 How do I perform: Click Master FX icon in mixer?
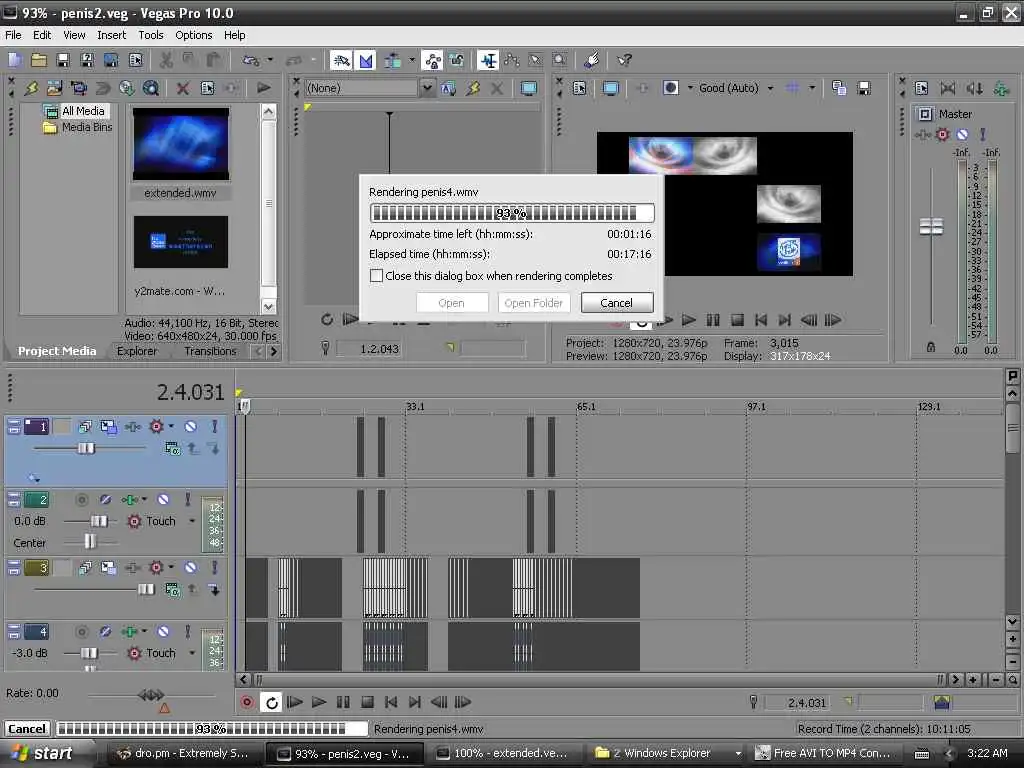[922, 135]
